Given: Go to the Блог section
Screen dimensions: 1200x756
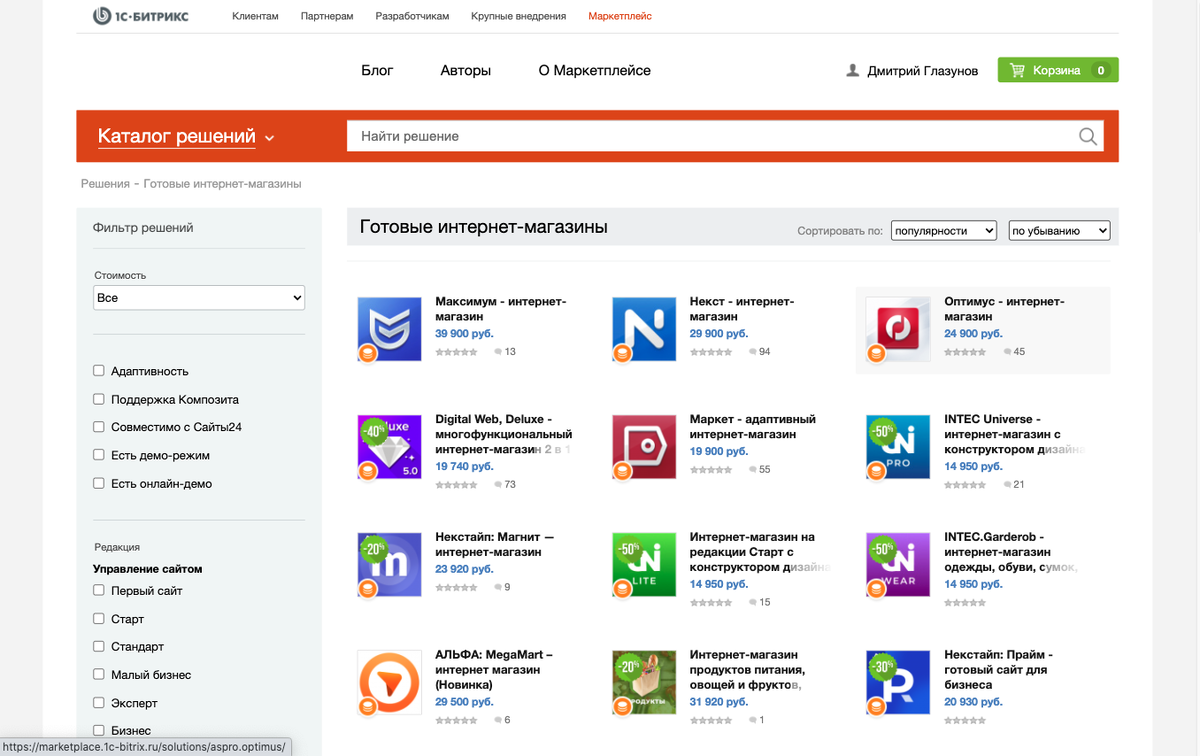Looking at the screenshot, I should coord(377,71).
